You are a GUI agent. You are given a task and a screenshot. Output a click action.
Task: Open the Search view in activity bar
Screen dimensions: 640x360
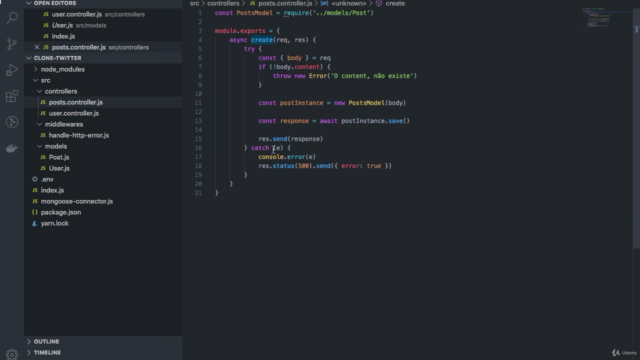[12, 18]
